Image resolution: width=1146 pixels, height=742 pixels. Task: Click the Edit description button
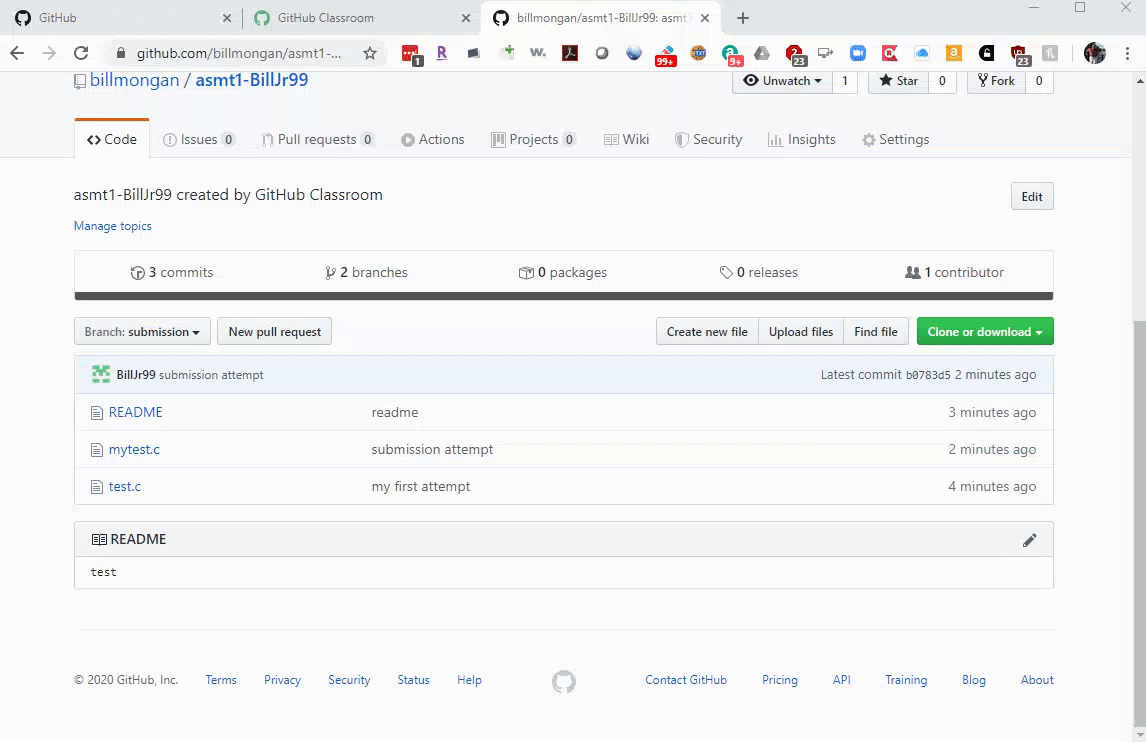1032,197
